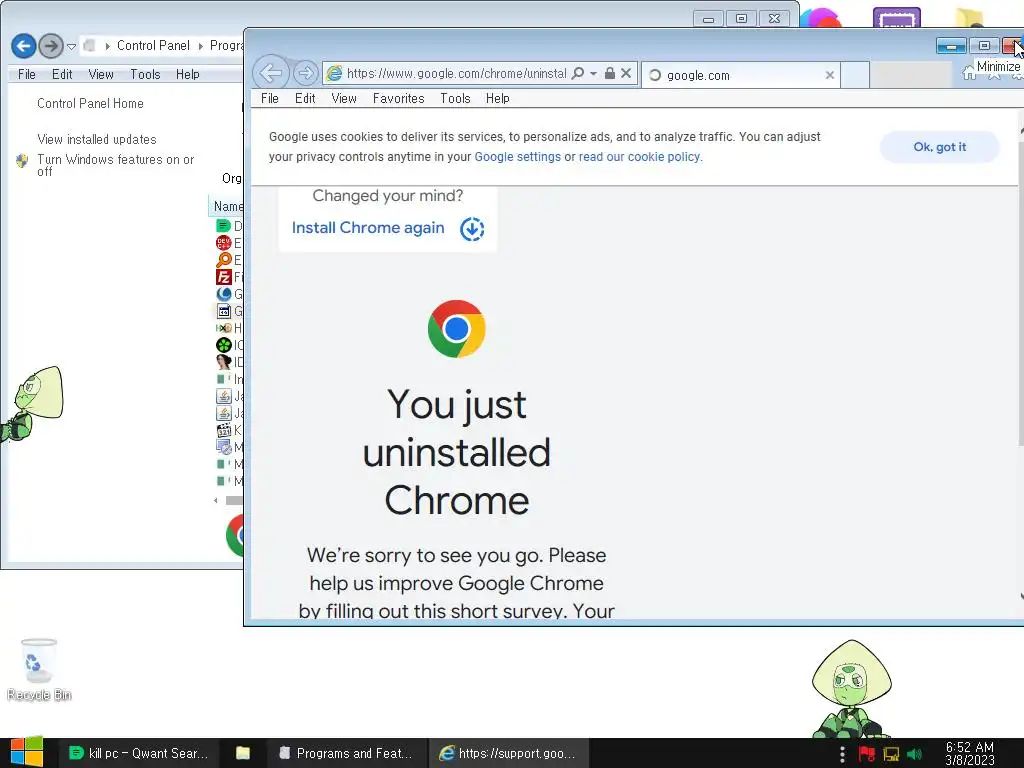Select the orange magnifier program icon entry
This screenshot has width=1024, height=768.
[x=223, y=260]
